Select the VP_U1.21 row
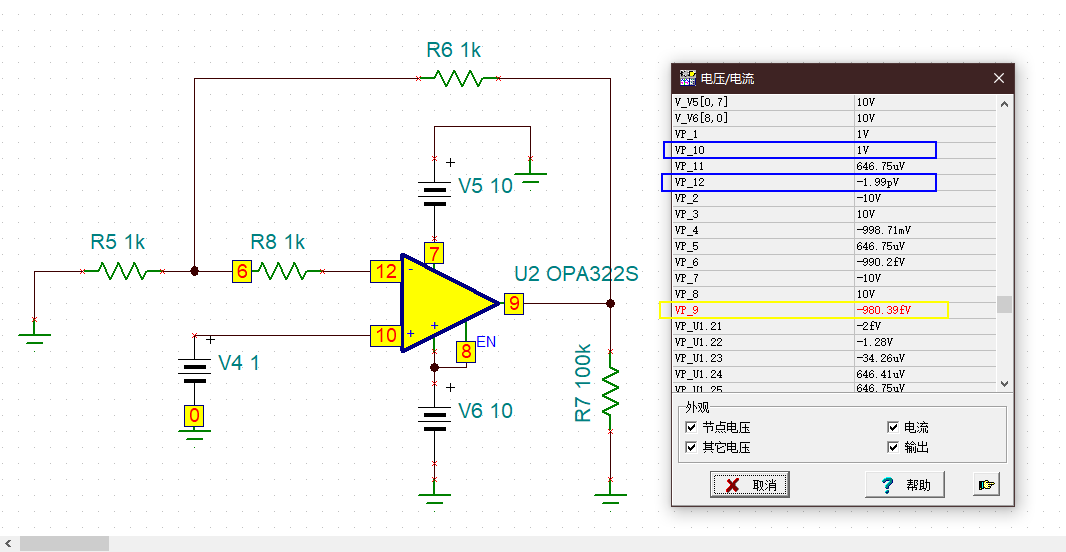 (x=835, y=326)
